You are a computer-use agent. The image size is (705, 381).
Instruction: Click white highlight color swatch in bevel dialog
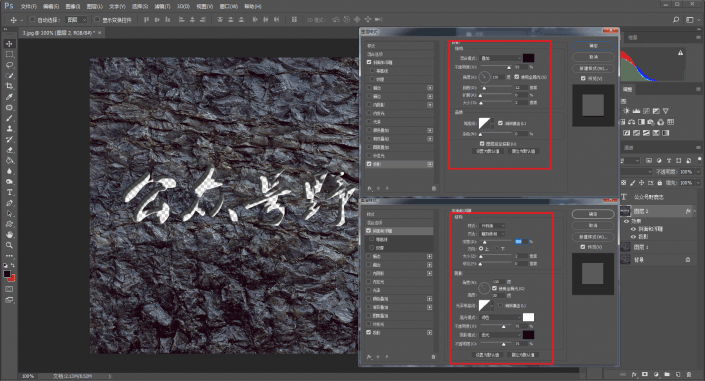[529, 317]
